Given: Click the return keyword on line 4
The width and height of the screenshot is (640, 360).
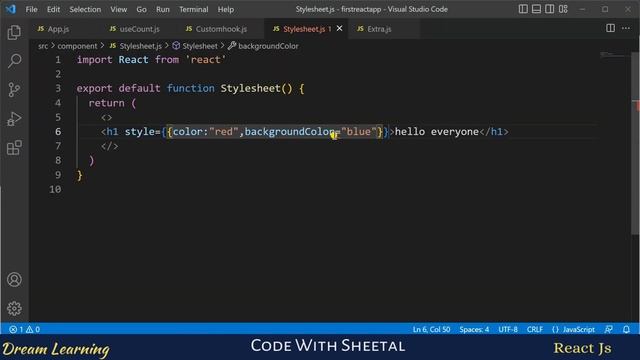Looking at the screenshot, I should pyautogui.click(x=107, y=103).
